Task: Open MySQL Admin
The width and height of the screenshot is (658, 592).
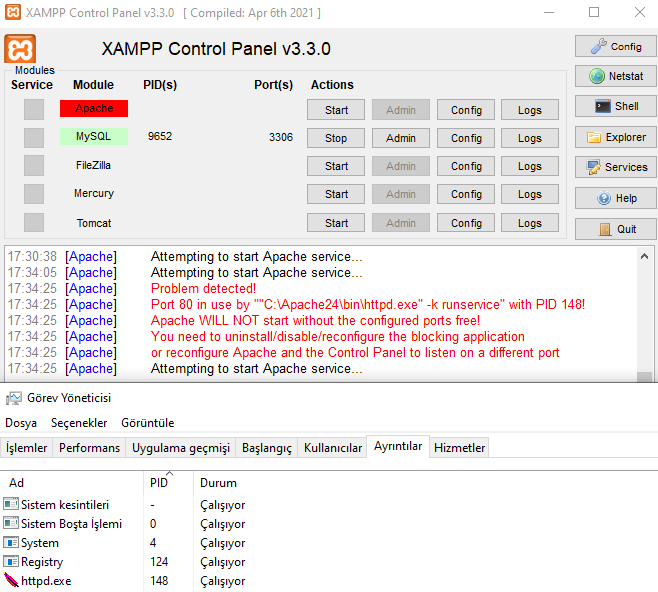Action: [x=401, y=138]
